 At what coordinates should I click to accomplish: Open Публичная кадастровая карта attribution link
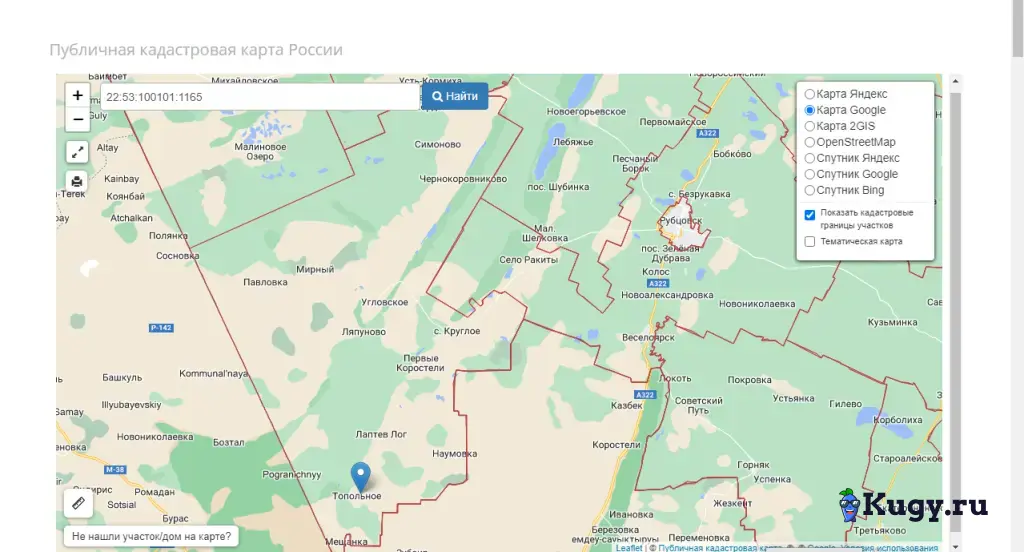point(720,548)
